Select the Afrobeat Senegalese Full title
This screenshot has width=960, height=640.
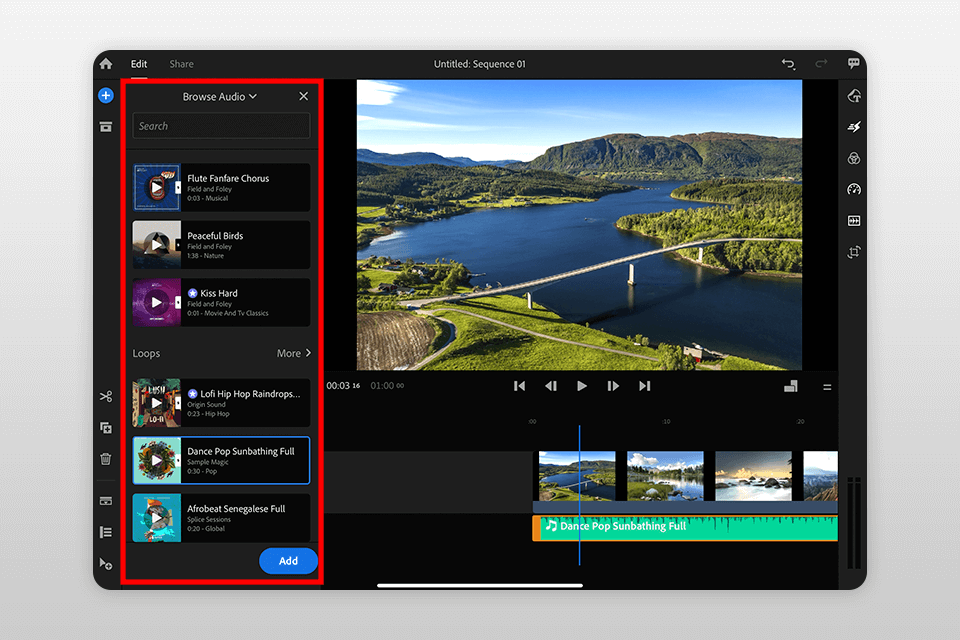(x=236, y=509)
